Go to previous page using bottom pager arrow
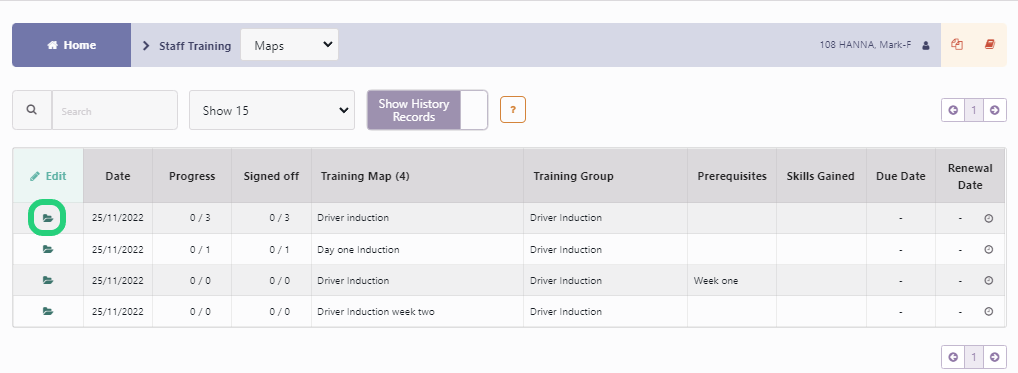 952,357
